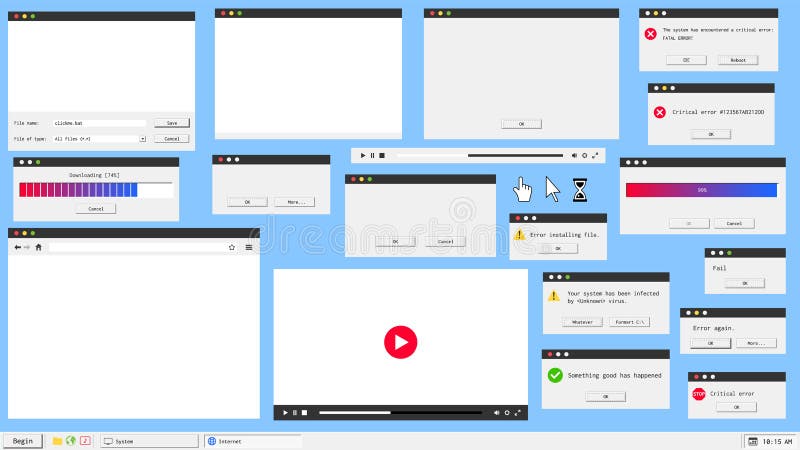Image resolution: width=800 pixels, height=450 pixels.
Task: Click the green checkmark icon
Action: tap(555, 376)
